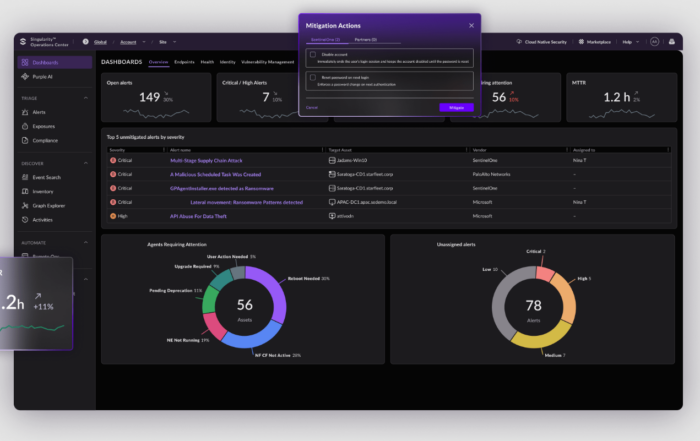
Task: Switch to the Overview dashboard tab
Action: click(x=158, y=62)
